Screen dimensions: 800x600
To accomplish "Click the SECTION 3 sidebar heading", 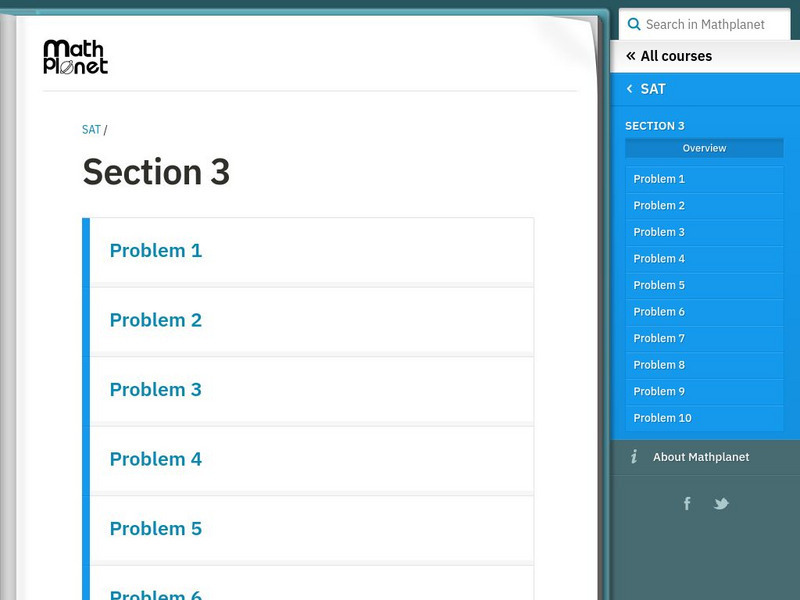I will (x=655, y=126).
